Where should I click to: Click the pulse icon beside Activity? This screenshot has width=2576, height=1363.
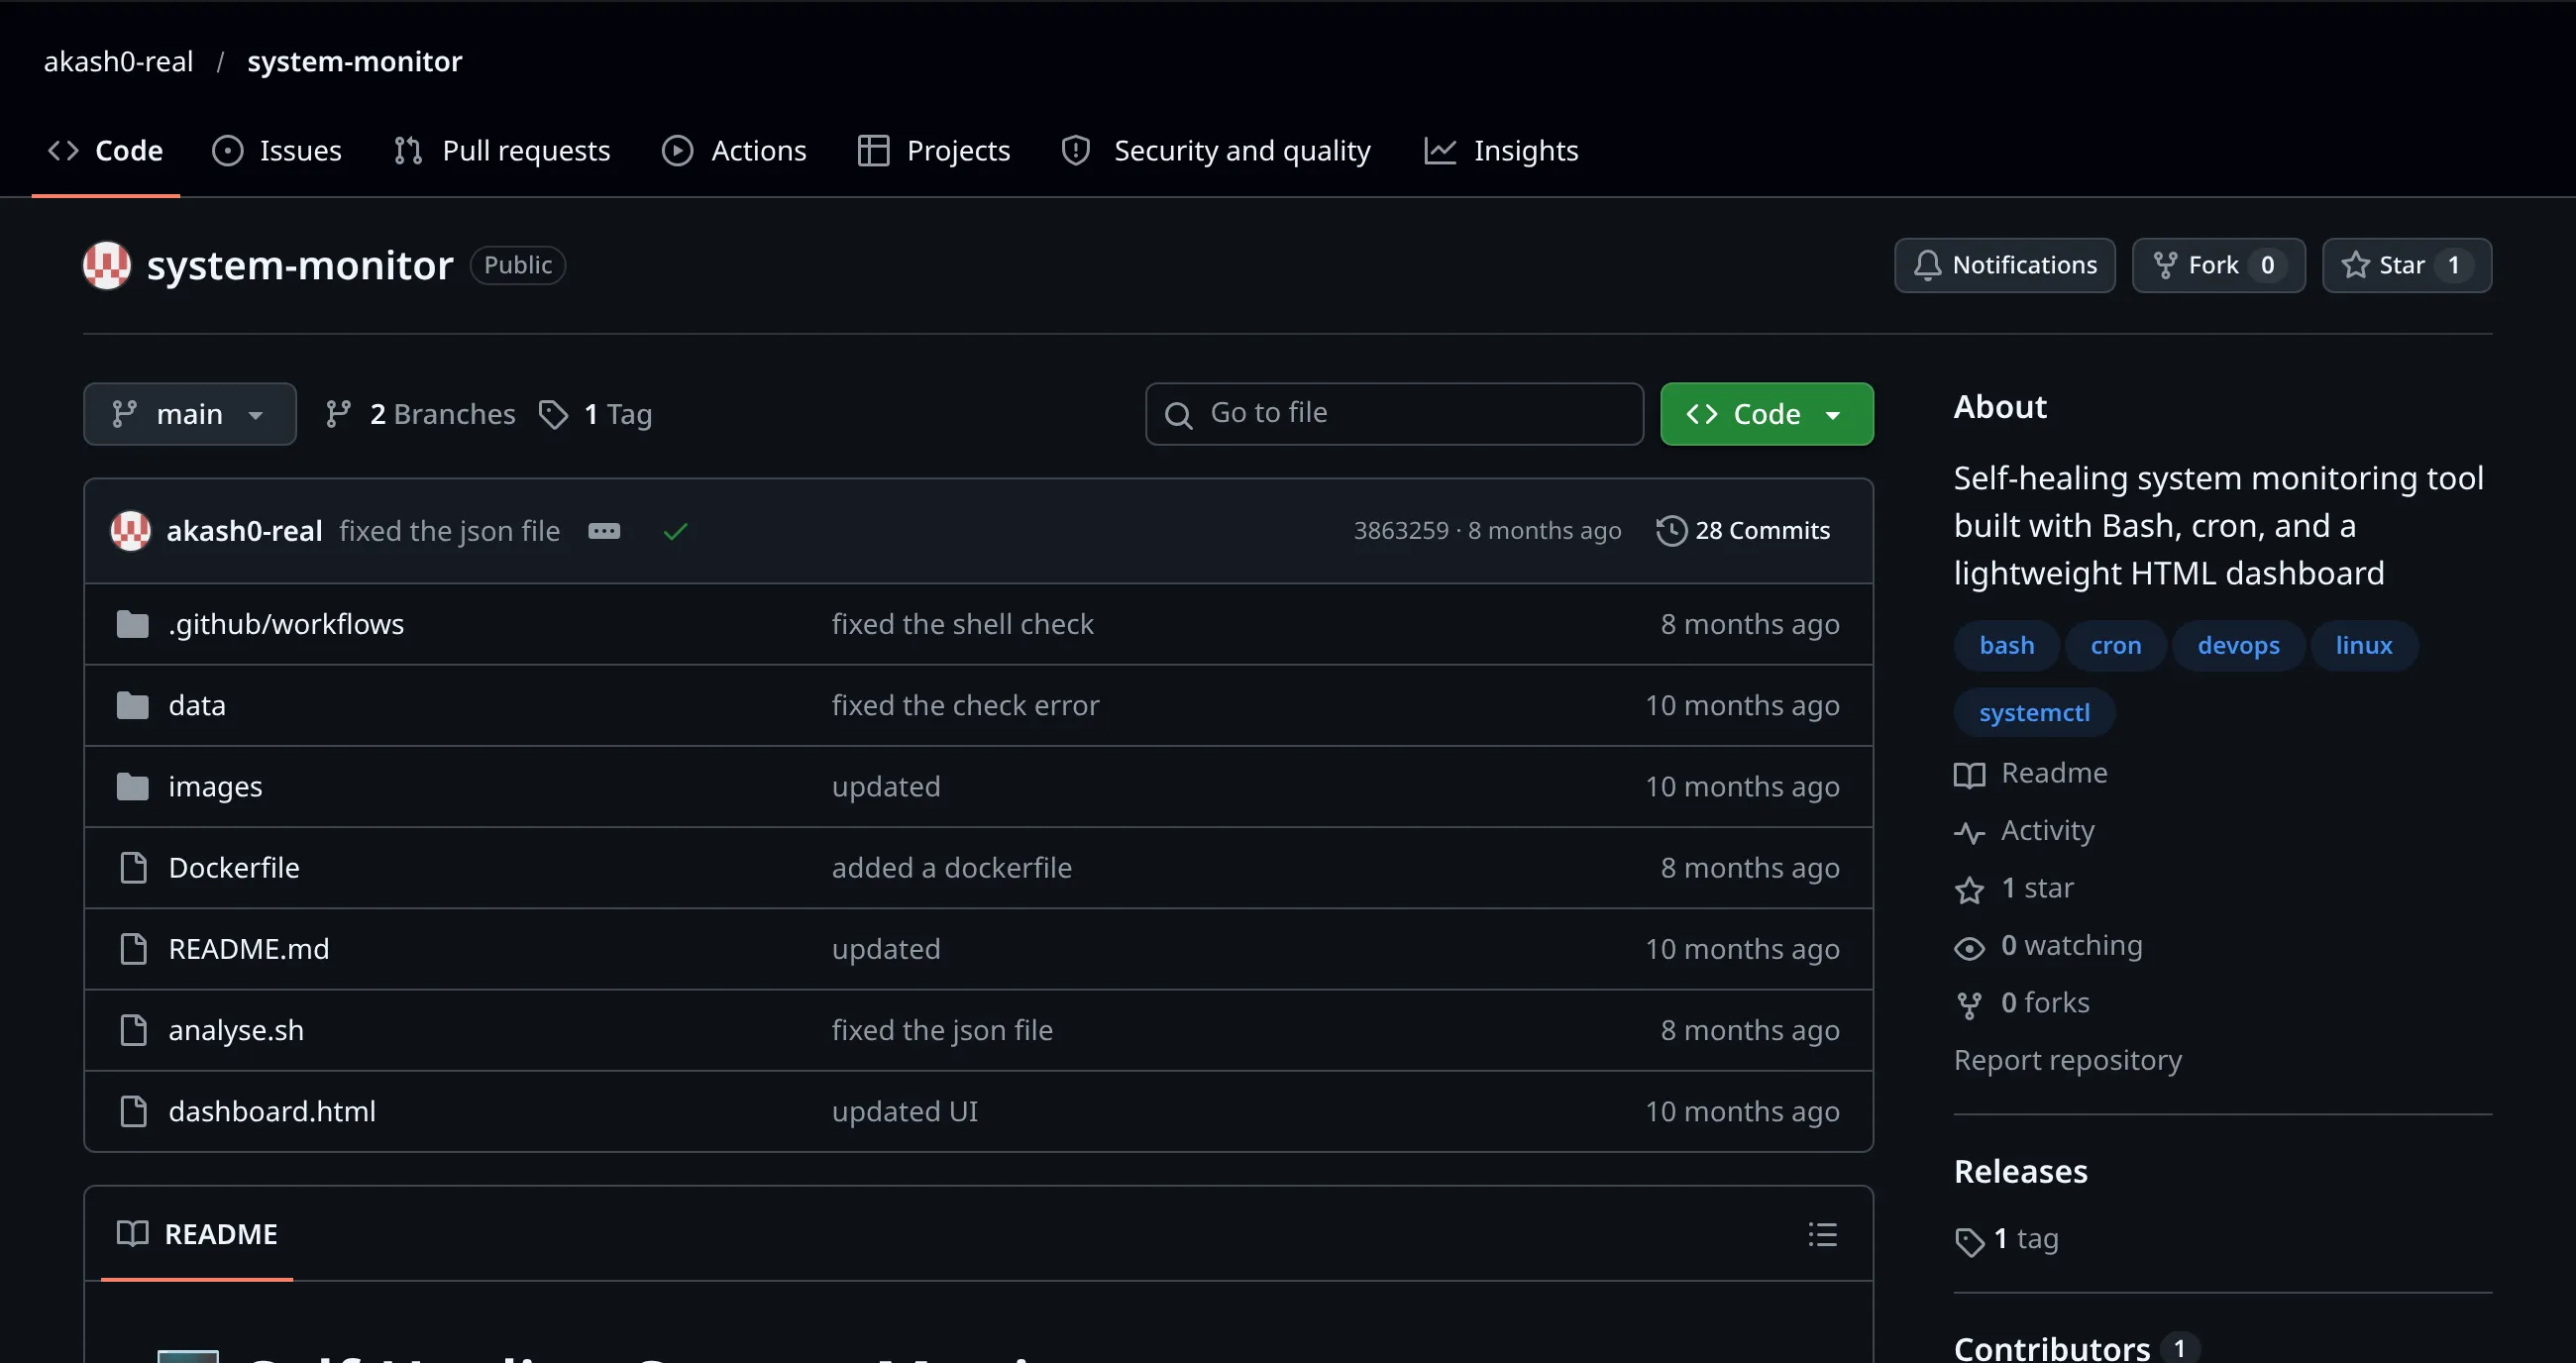coord(1969,833)
